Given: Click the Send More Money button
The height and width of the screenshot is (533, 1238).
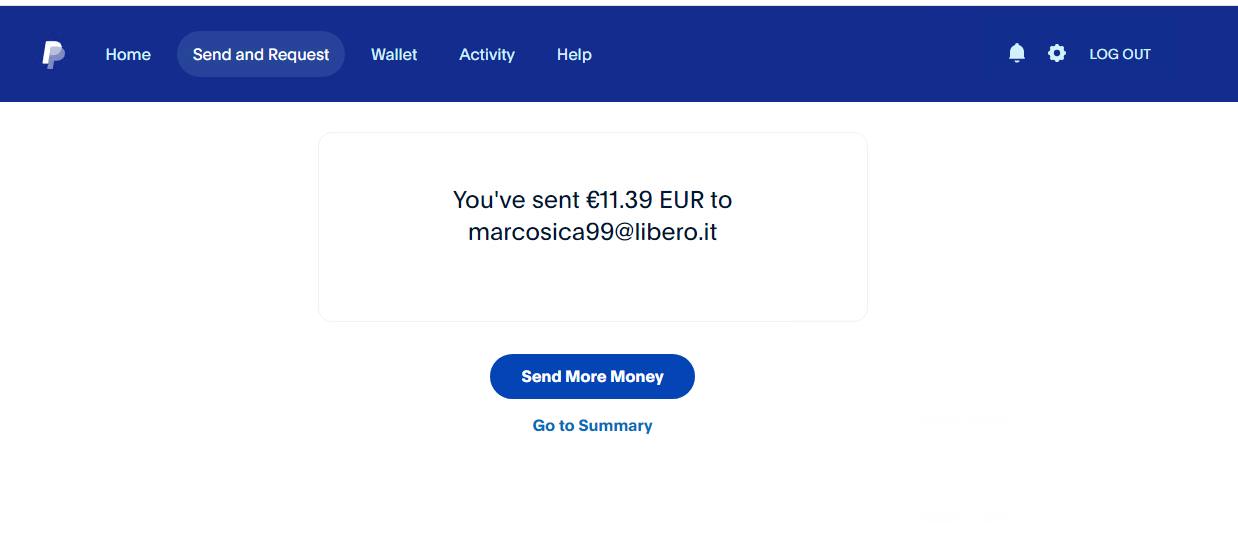Looking at the screenshot, I should point(592,377).
